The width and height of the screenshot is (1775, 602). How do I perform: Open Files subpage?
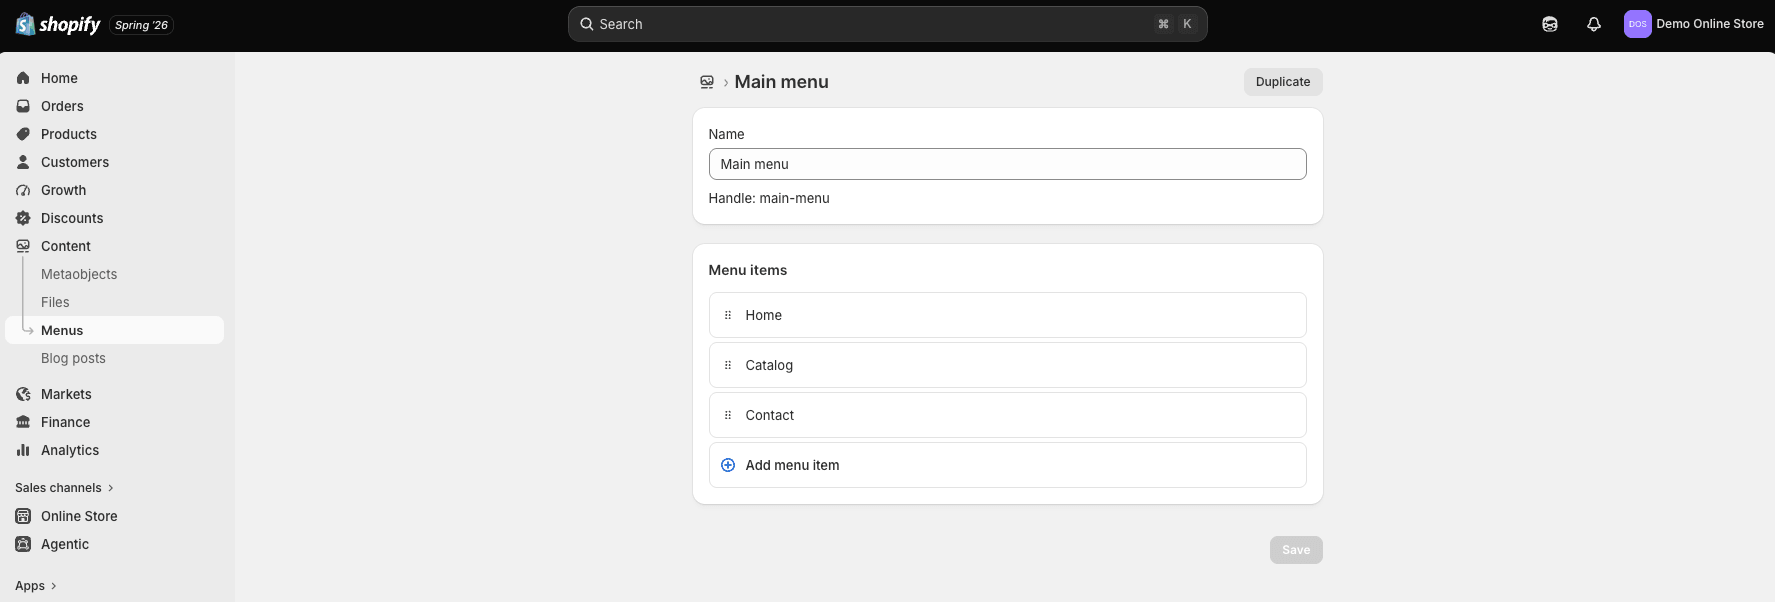point(55,302)
